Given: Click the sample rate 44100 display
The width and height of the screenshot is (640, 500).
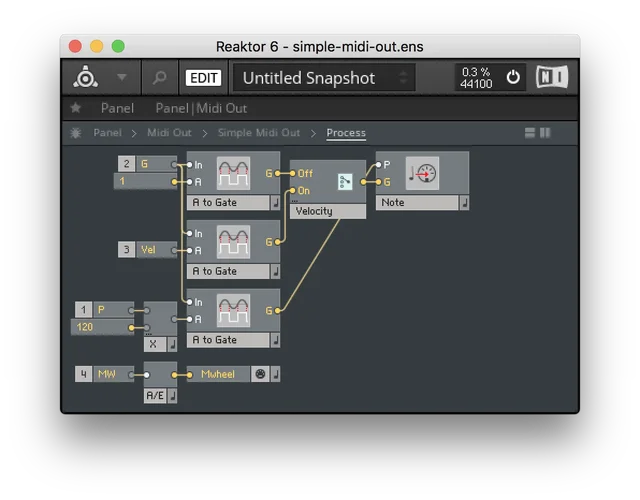Looking at the screenshot, I should point(476,84).
